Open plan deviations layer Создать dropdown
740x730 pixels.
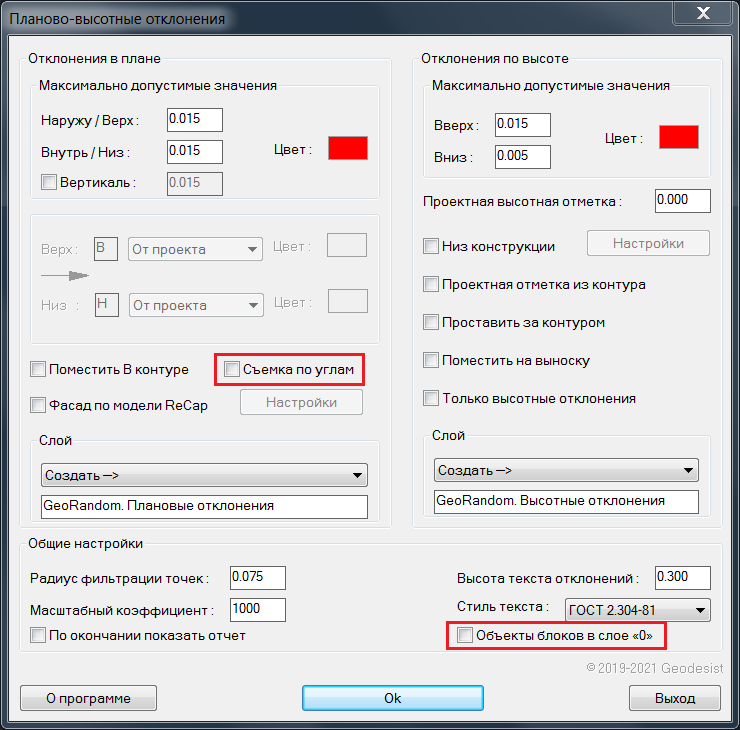[x=204, y=475]
